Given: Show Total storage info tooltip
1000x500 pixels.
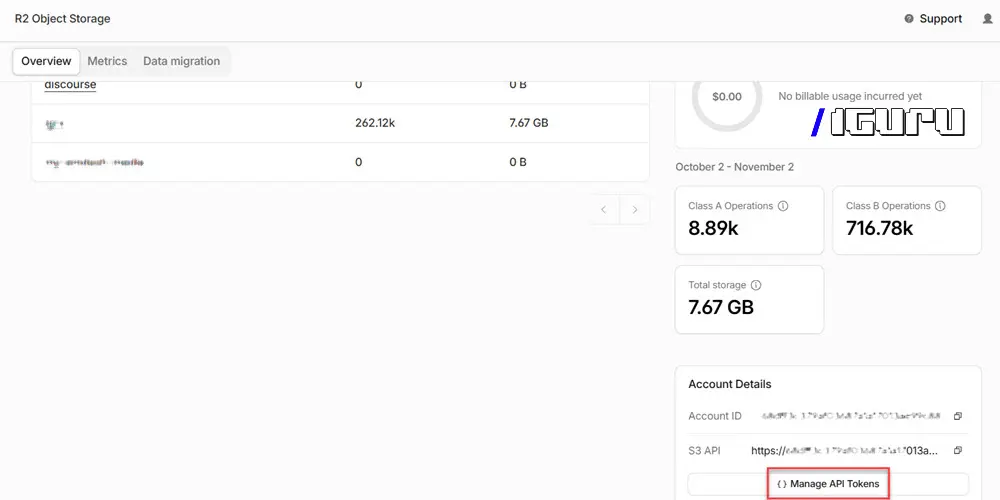Looking at the screenshot, I should click(x=756, y=285).
